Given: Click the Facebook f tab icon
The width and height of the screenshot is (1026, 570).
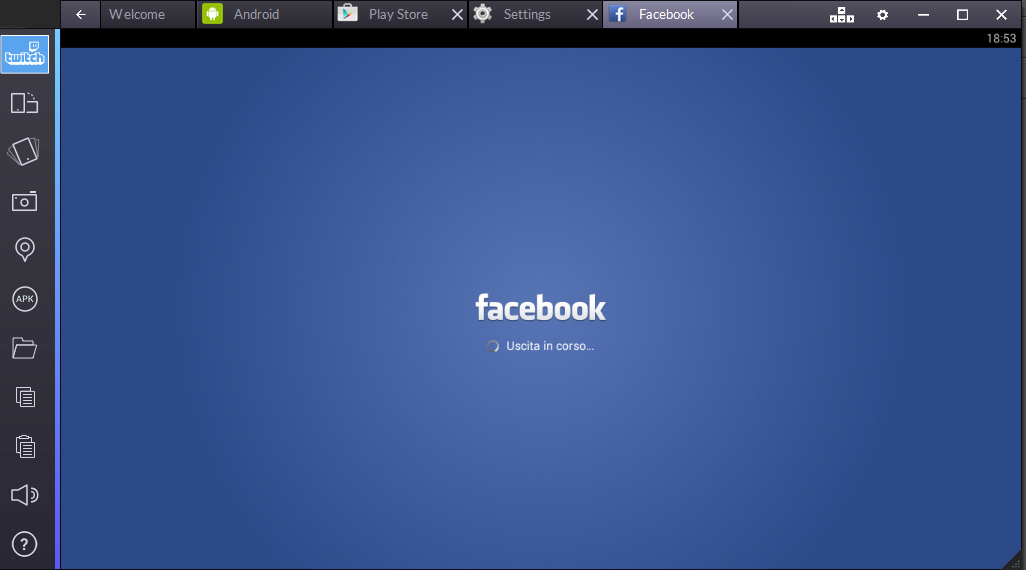Looking at the screenshot, I should [618, 14].
